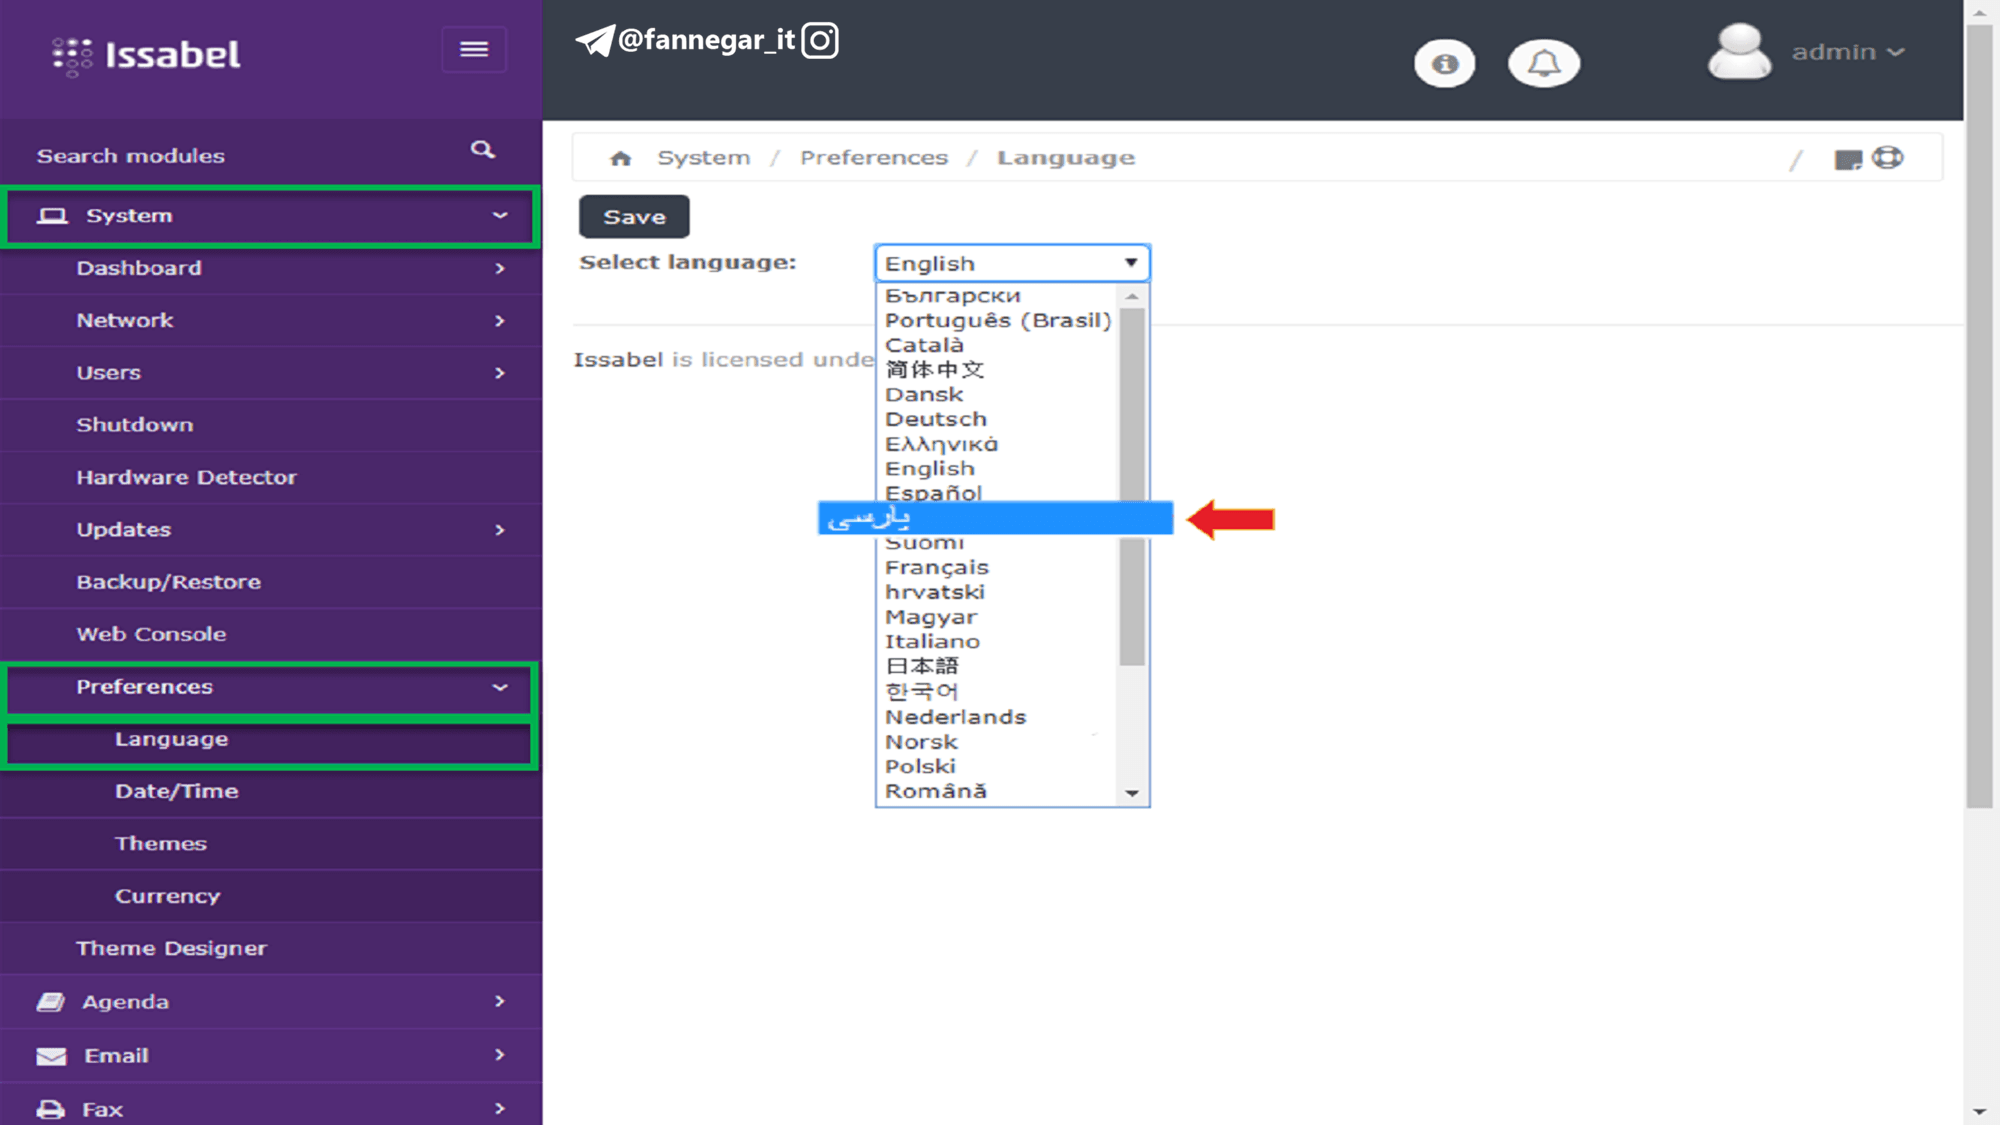Click the Instagram icon in header
This screenshot has width=2000, height=1125.
pyautogui.click(x=820, y=40)
